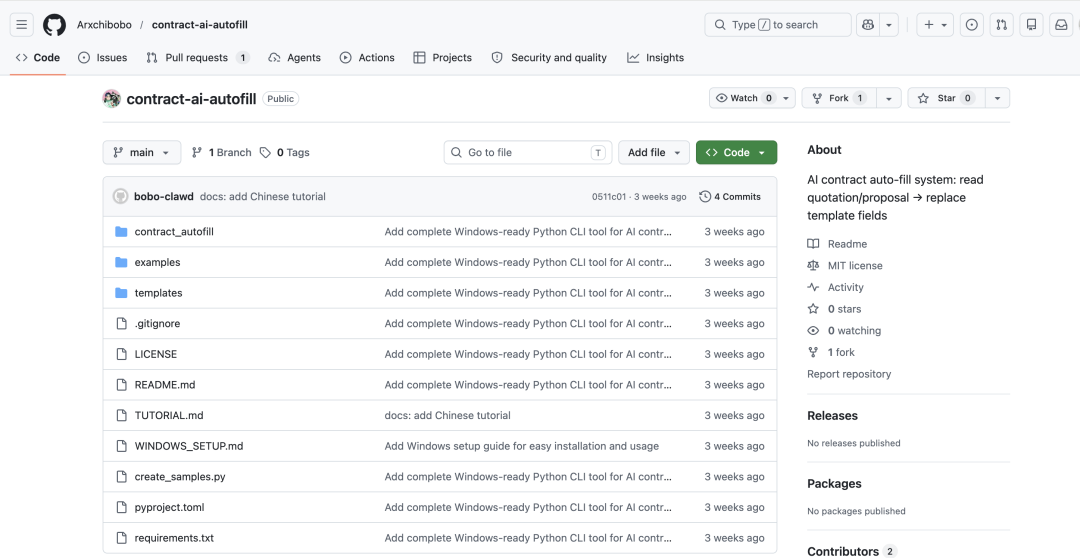The width and height of the screenshot is (1080, 558).
Task: Open contract-ai-autofill breadcrumb link
Action: (x=200, y=25)
